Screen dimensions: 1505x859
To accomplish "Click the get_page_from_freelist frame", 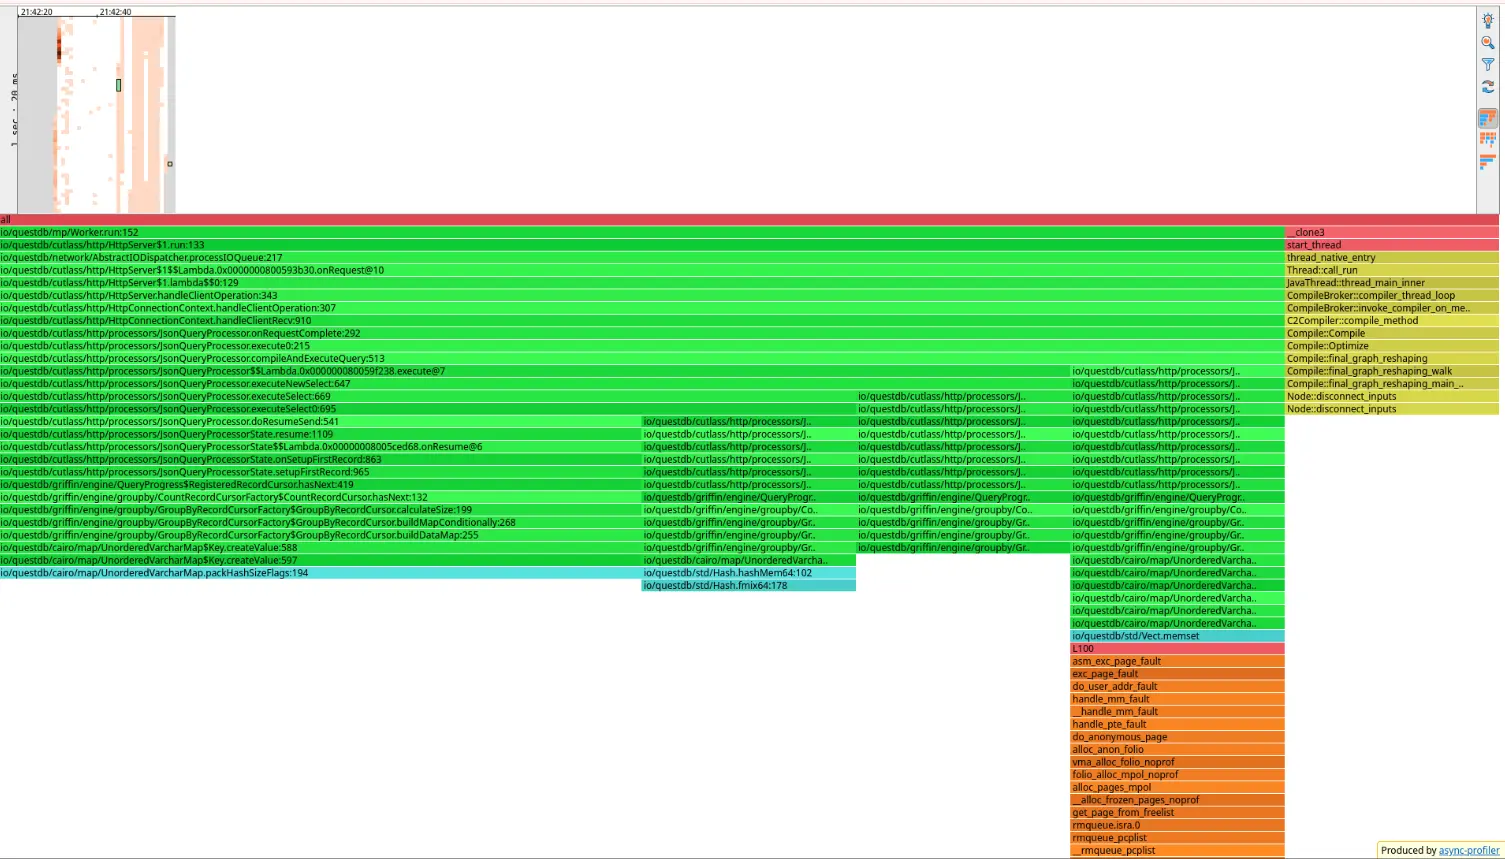I will [x=1177, y=813].
